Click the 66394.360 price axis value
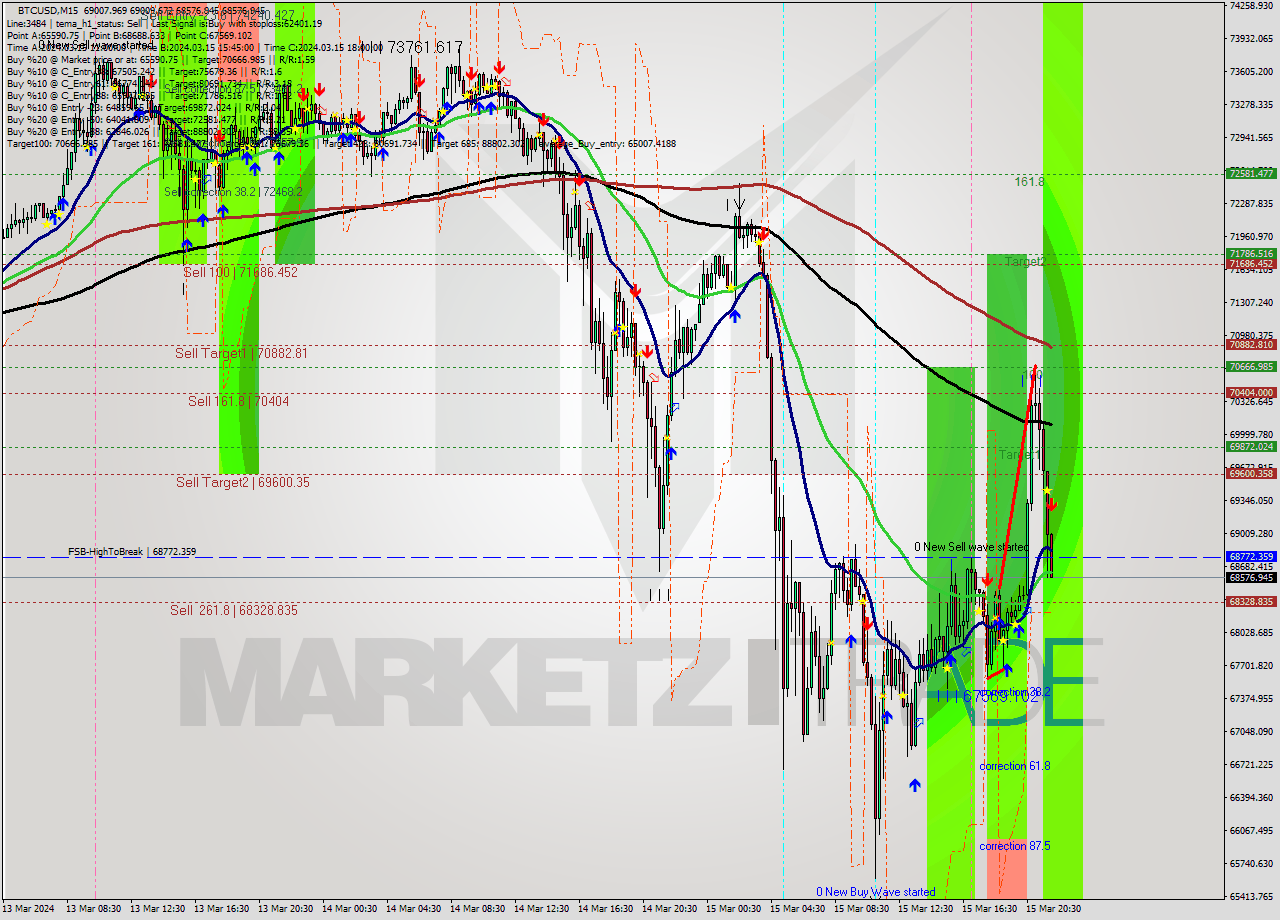Viewport: 1280px width, 920px height. [1251, 797]
